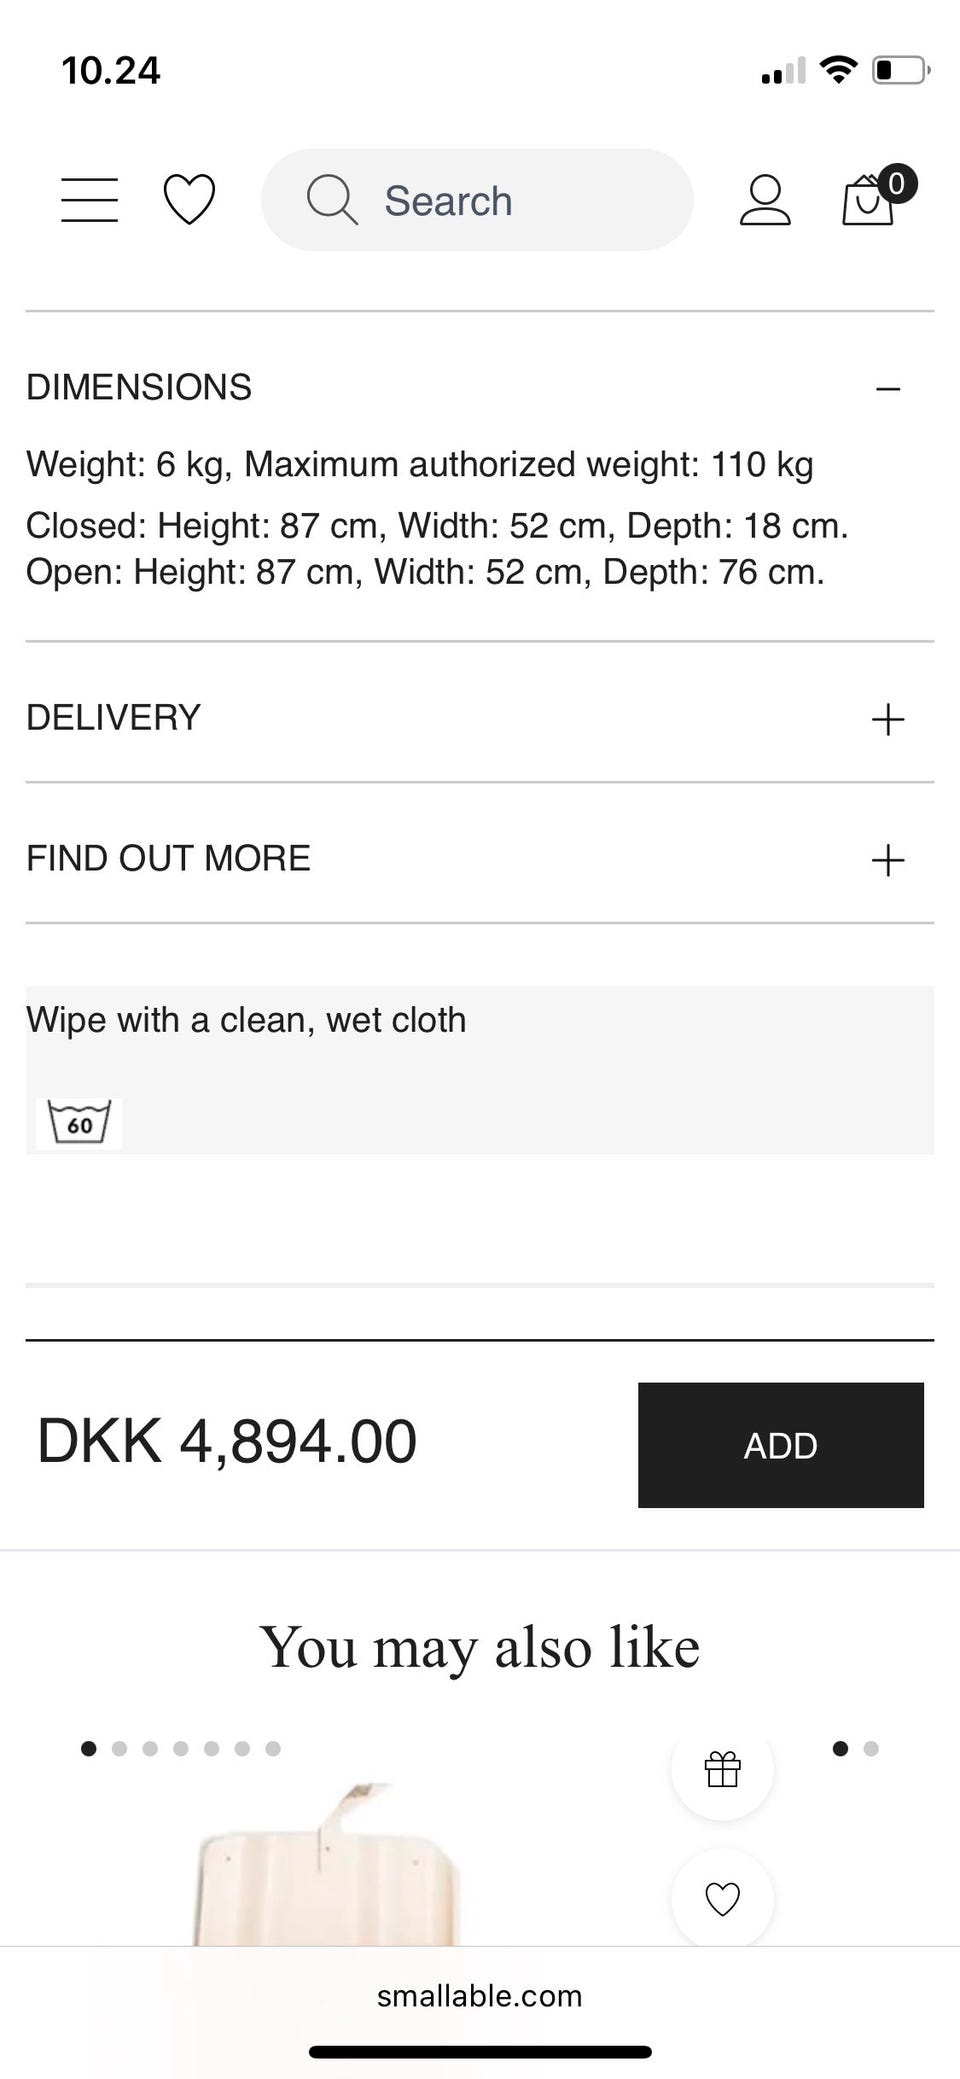Click the search magnifier icon
The image size is (960, 2079).
pyautogui.click(x=331, y=200)
